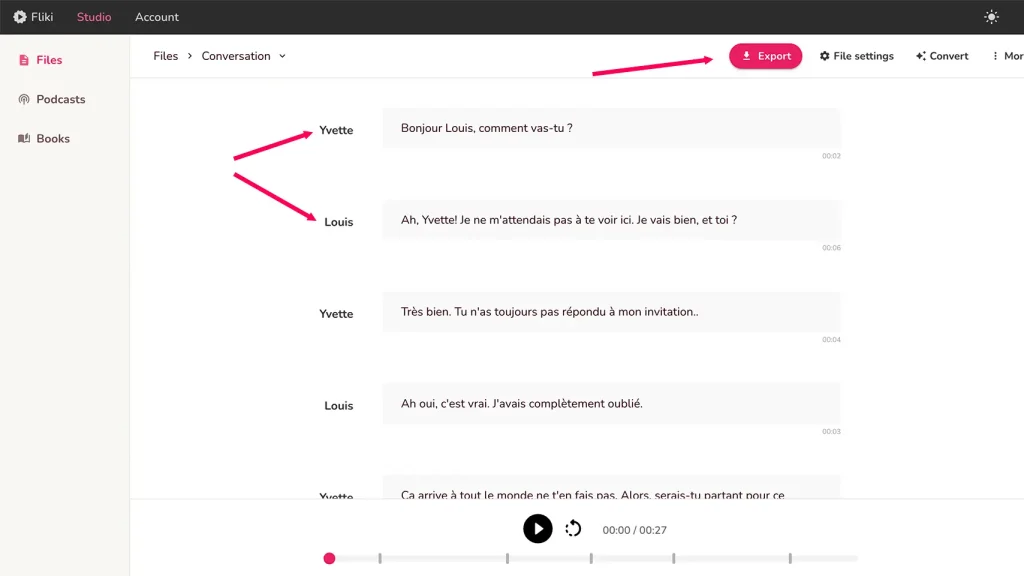Play the Conversation audio

point(538,529)
